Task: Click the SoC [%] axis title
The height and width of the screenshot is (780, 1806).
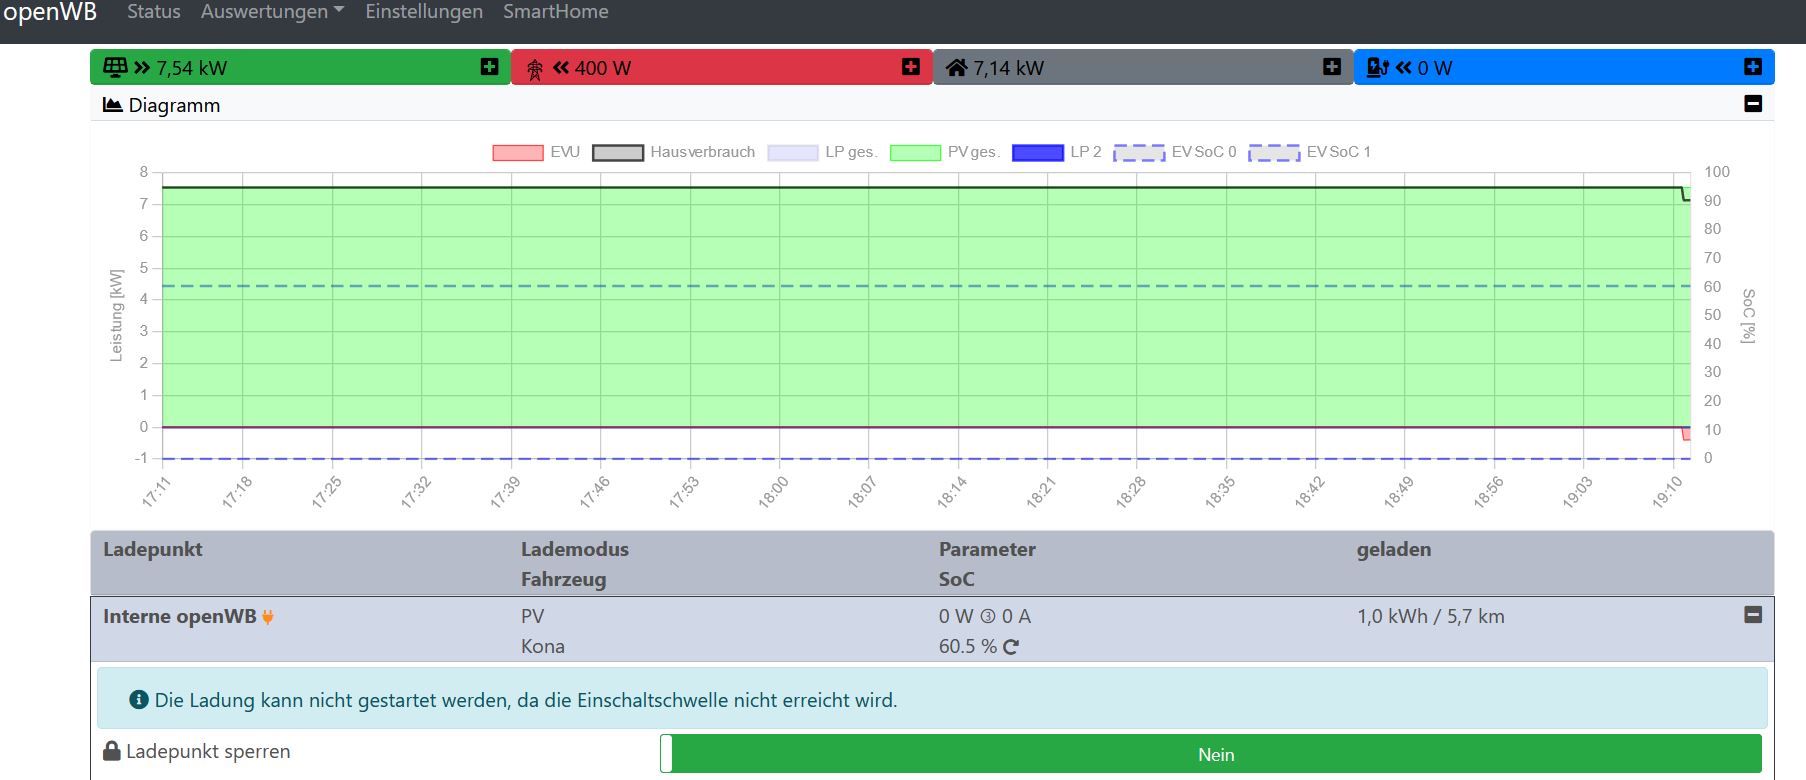Action: (1748, 316)
